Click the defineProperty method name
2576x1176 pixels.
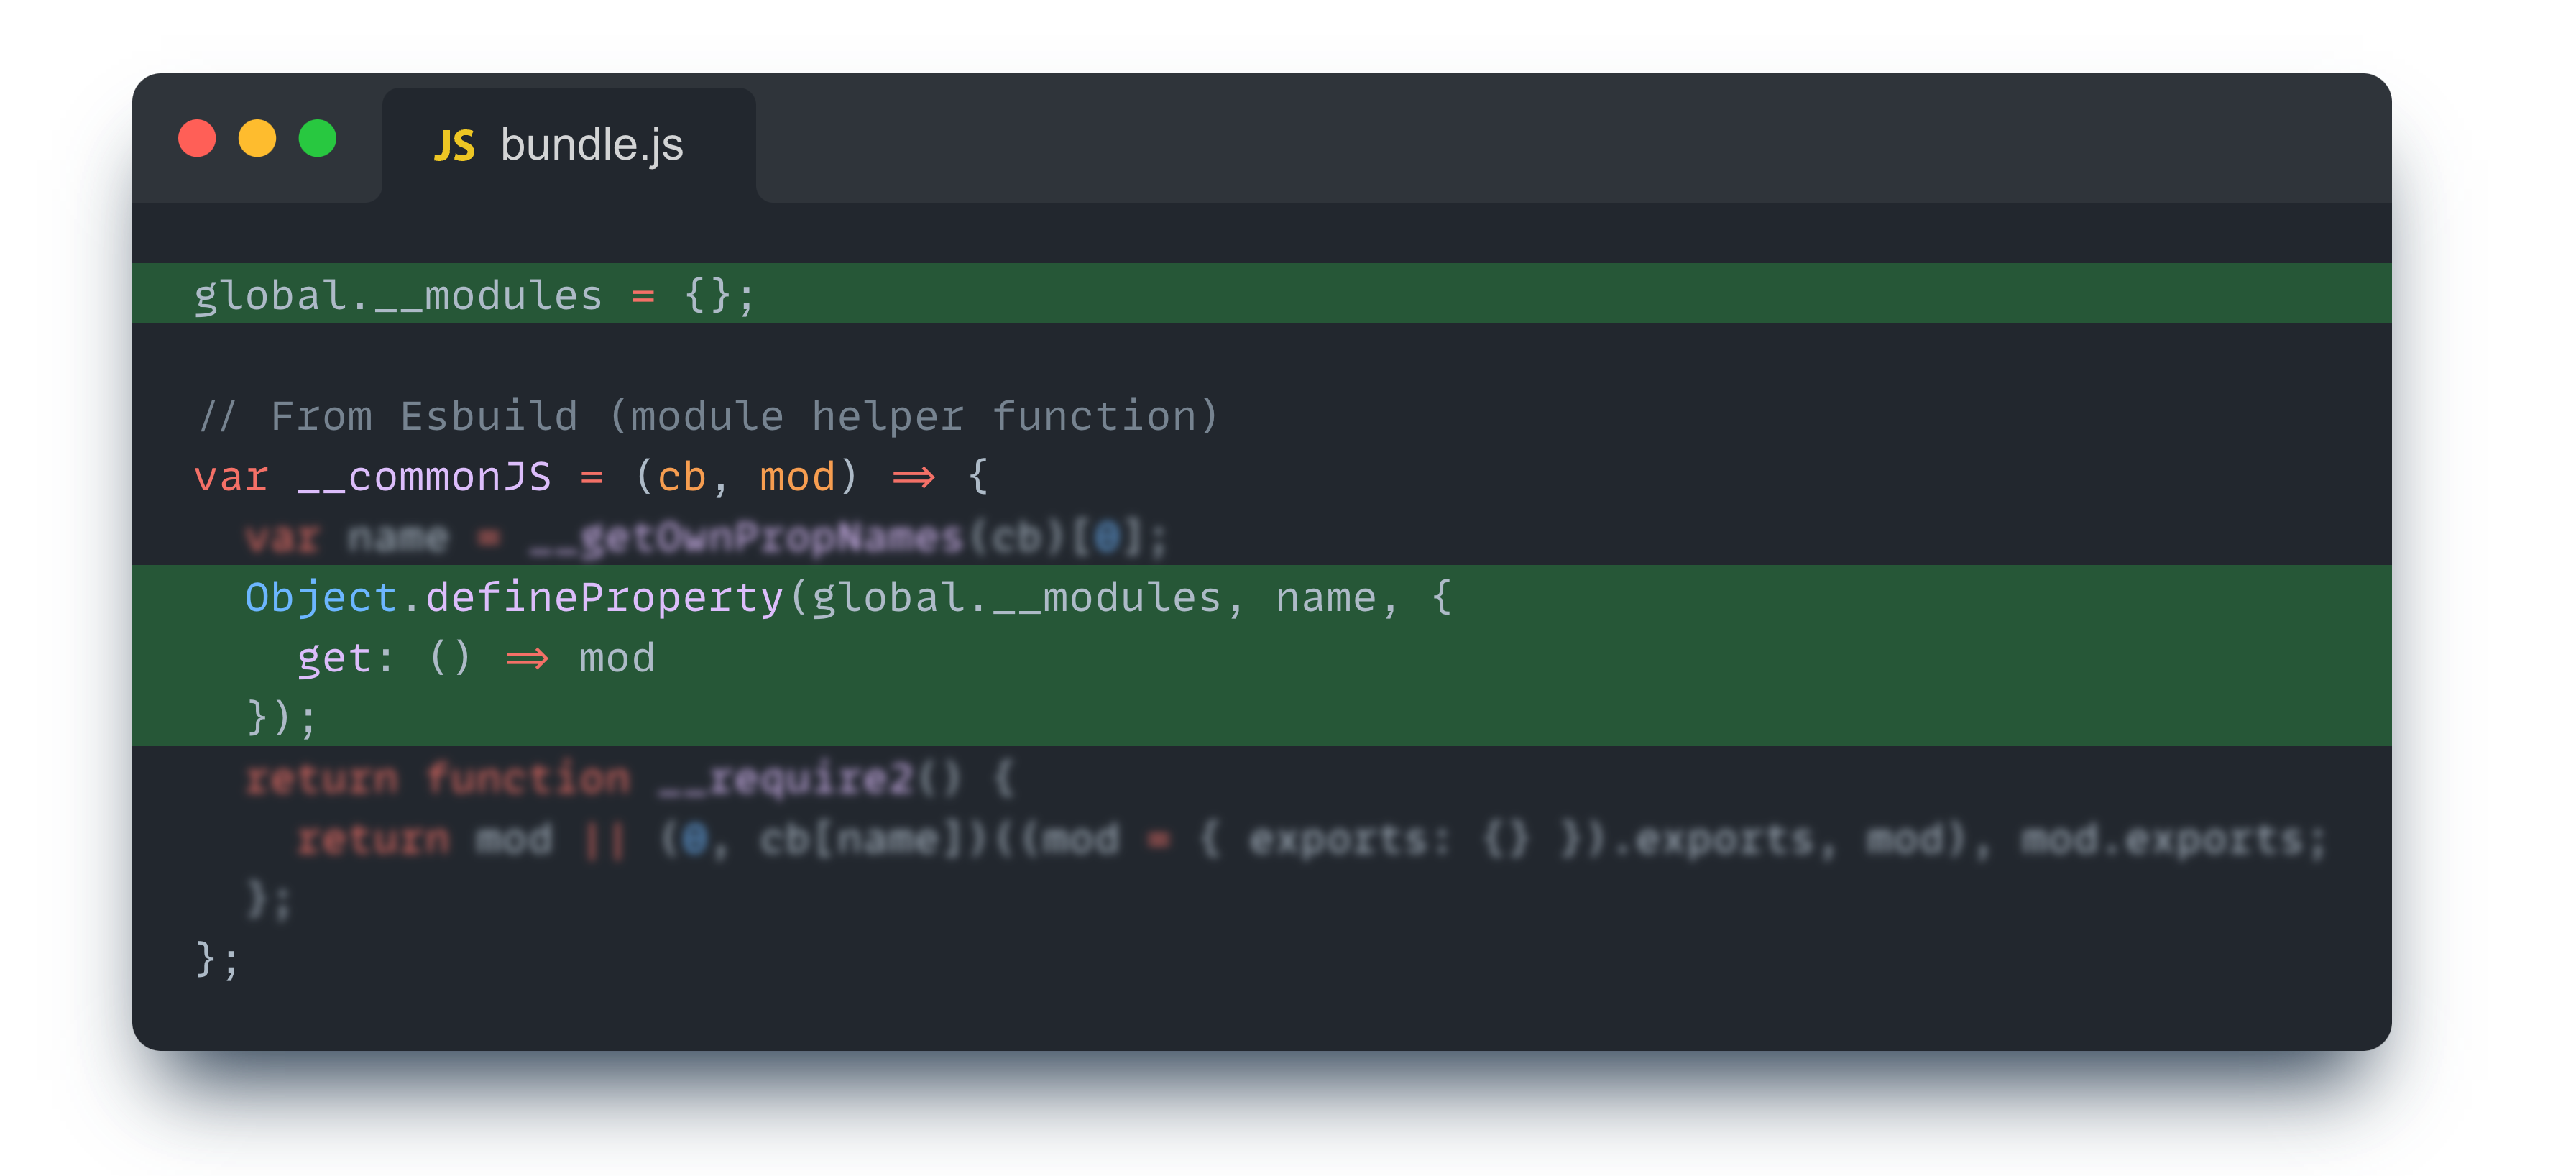[x=604, y=598]
